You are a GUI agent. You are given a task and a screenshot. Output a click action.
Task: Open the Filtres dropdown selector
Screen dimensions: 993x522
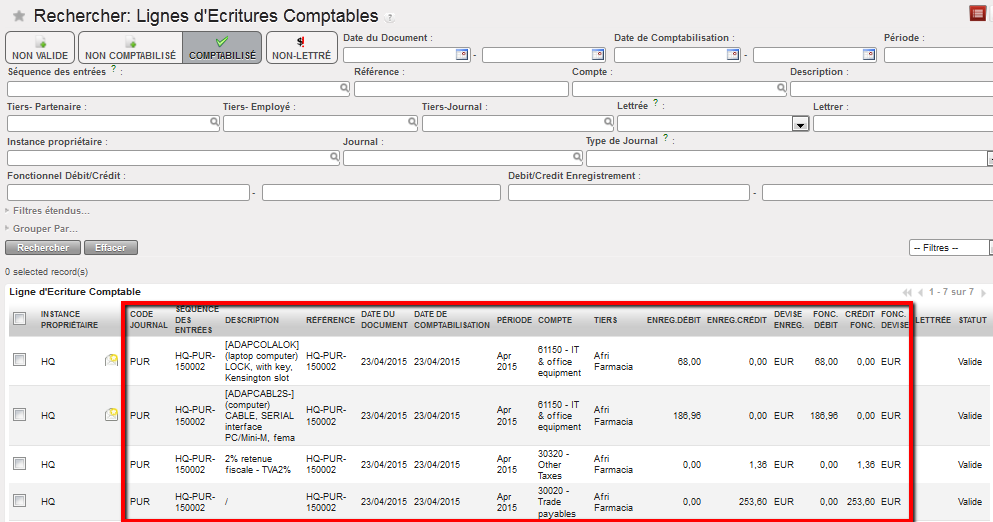[950, 247]
